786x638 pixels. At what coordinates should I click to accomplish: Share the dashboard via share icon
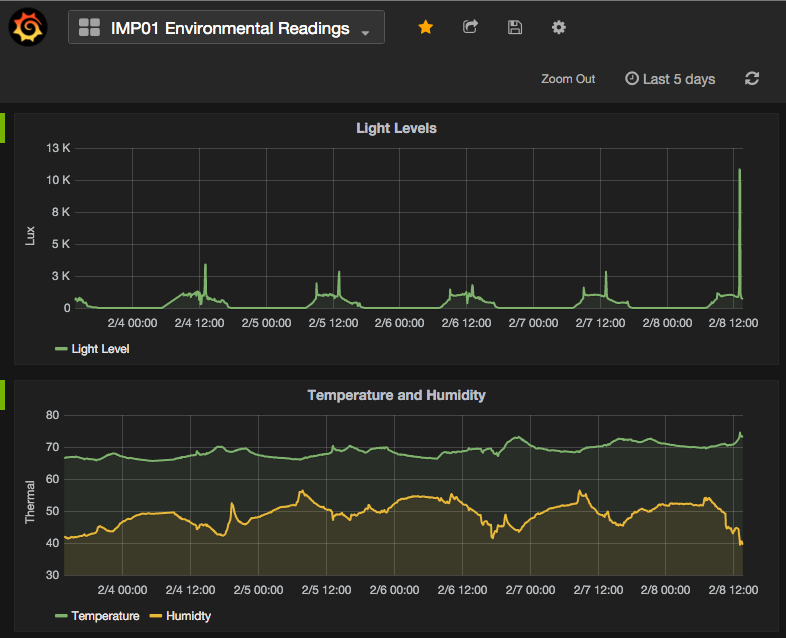point(470,28)
